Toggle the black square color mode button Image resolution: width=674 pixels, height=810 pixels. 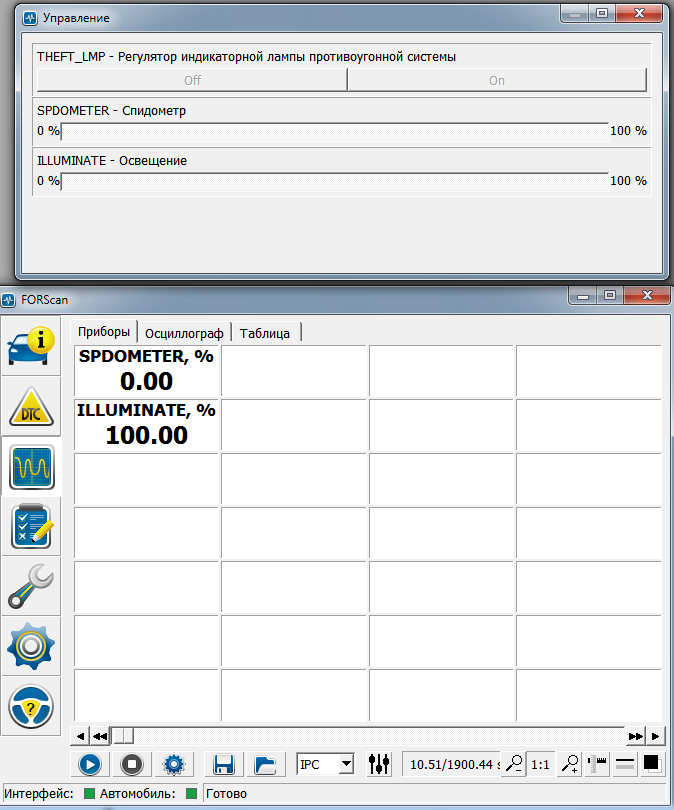pyautogui.click(x=652, y=764)
